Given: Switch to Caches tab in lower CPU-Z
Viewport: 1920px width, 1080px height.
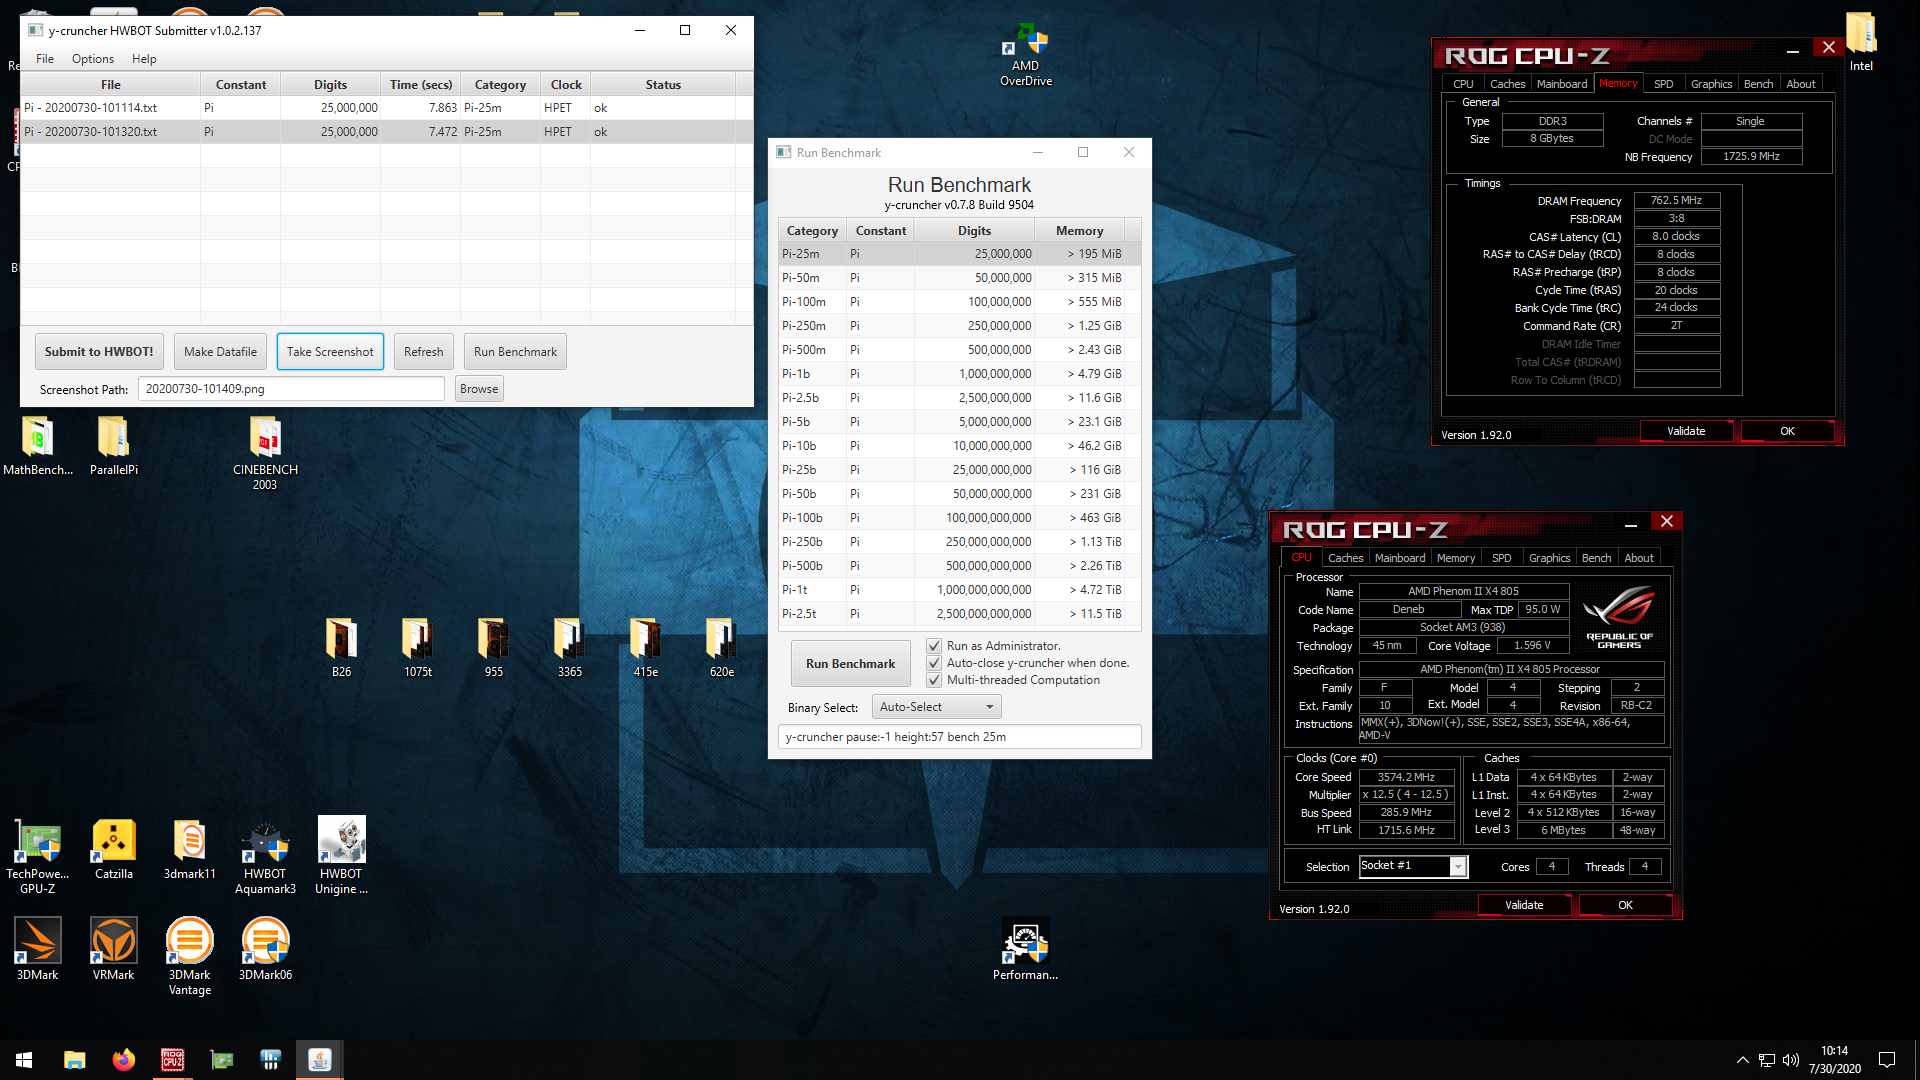Looking at the screenshot, I should coord(1345,558).
